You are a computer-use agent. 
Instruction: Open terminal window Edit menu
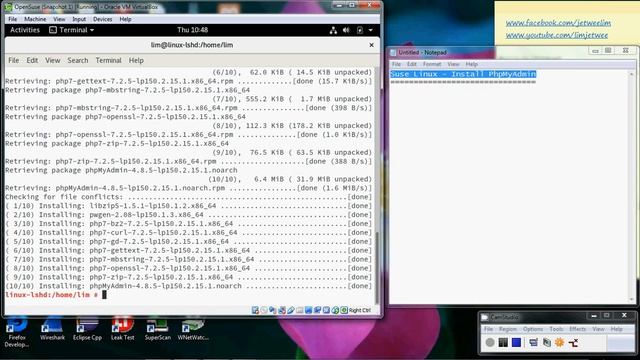pyautogui.click(x=32, y=60)
